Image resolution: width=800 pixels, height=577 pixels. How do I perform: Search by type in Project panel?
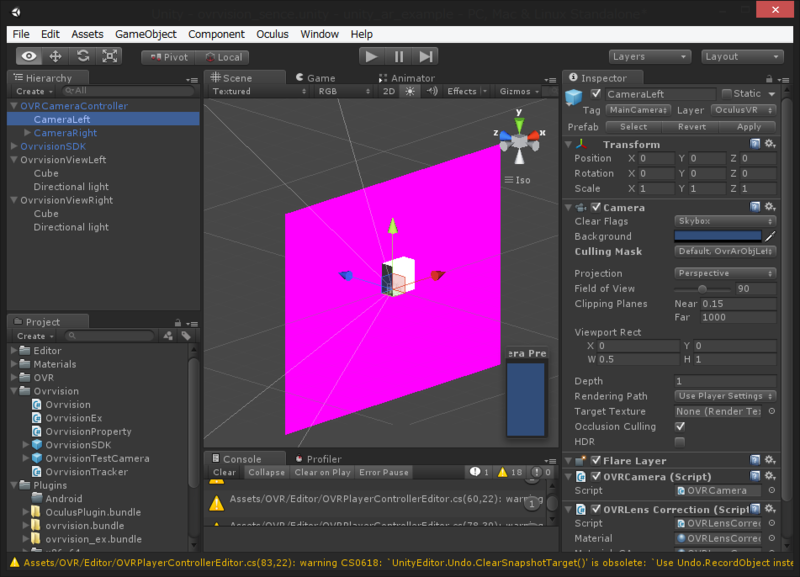click(168, 336)
